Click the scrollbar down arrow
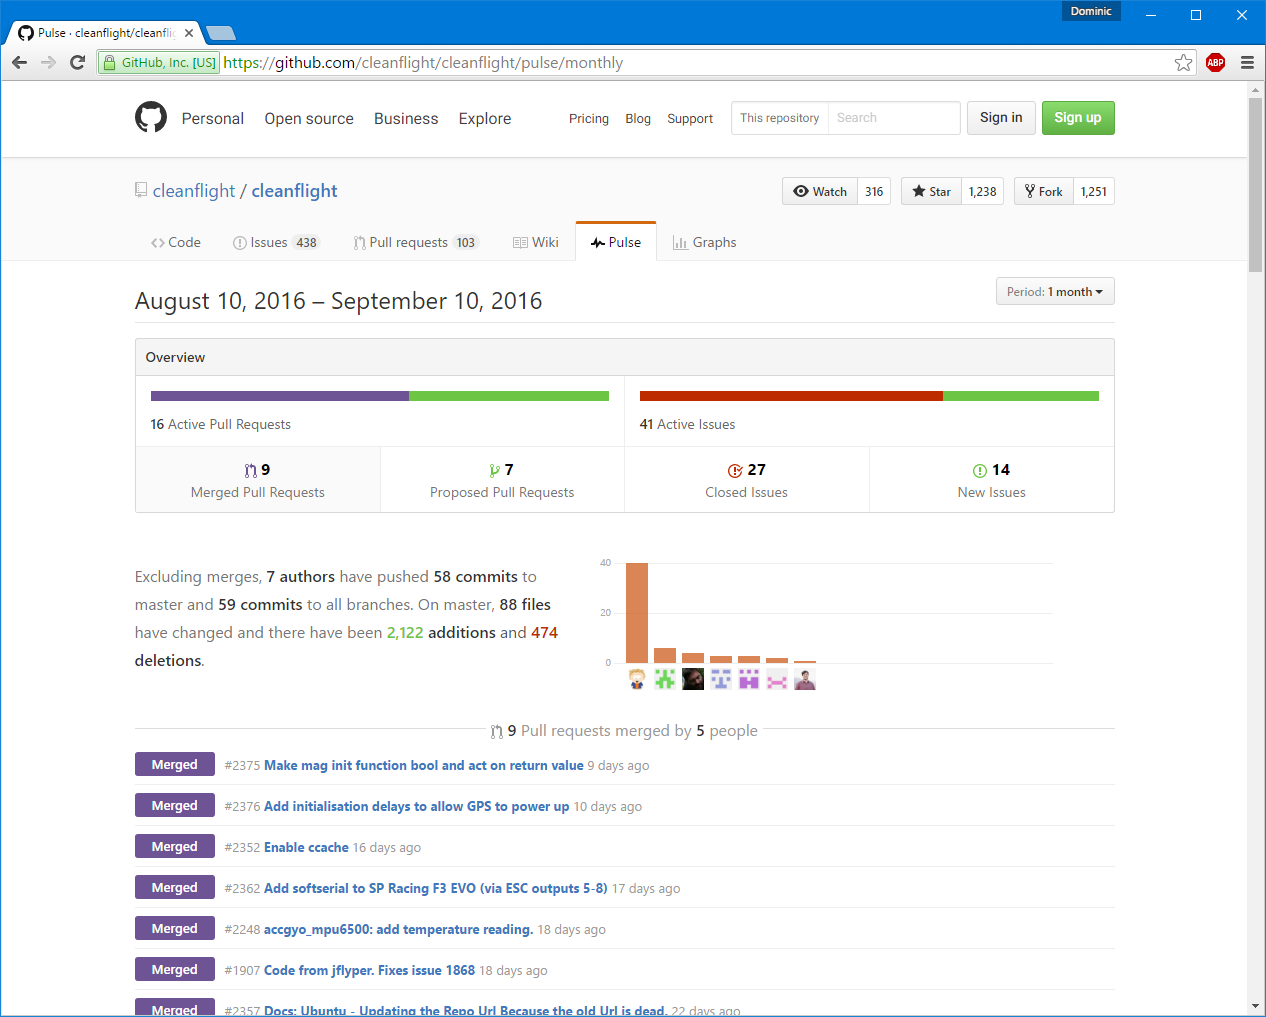The height and width of the screenshot is (1017, 1266). (x=1256, y=1006)
